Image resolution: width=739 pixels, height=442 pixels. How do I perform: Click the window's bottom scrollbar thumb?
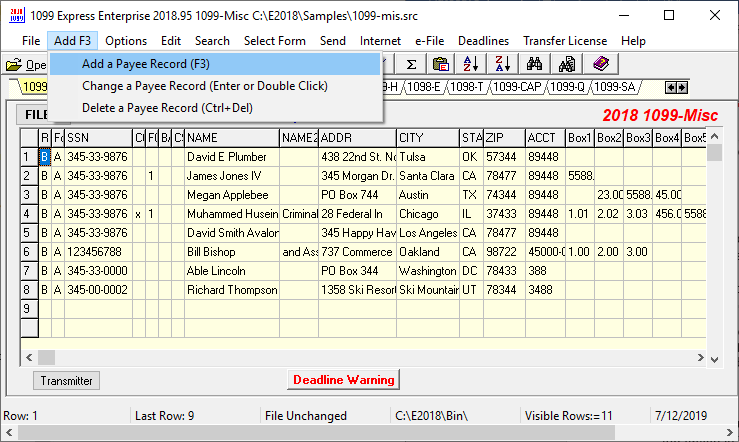316,432
